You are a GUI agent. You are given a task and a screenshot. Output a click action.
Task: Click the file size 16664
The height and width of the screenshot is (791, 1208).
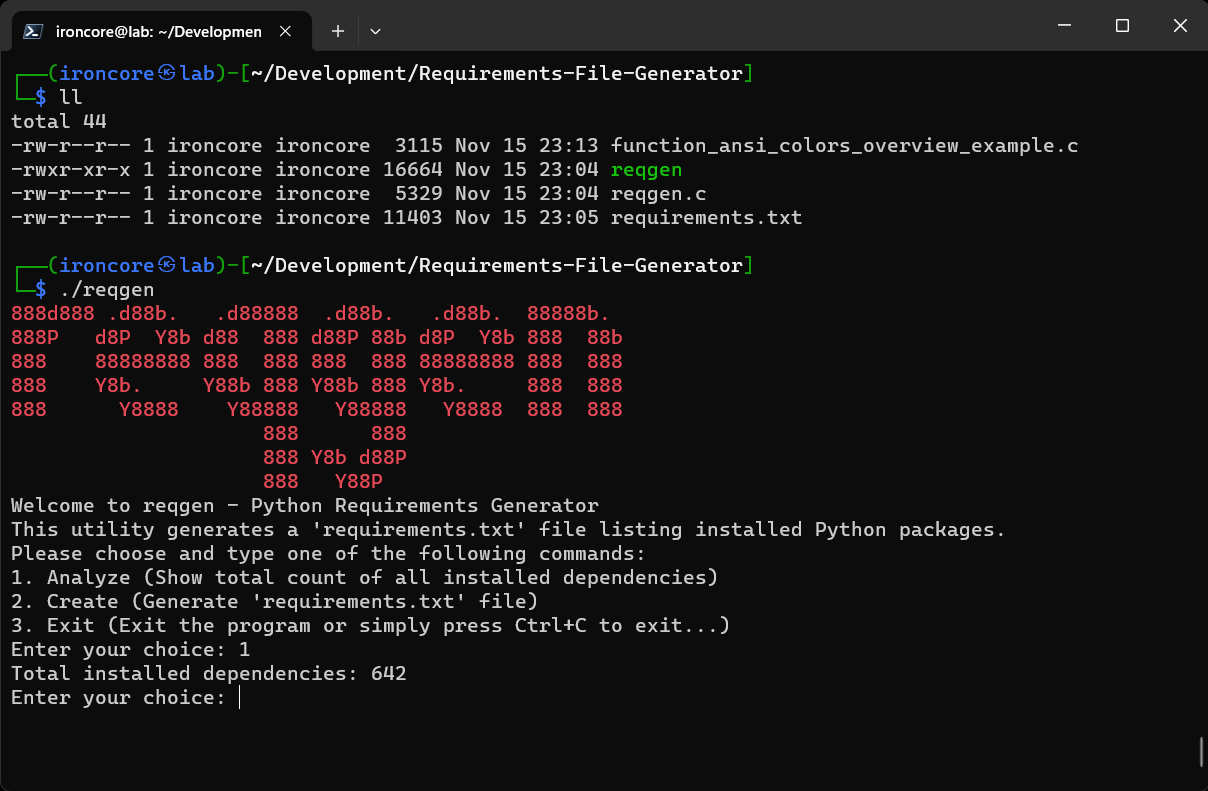click(x=413, y=170)
